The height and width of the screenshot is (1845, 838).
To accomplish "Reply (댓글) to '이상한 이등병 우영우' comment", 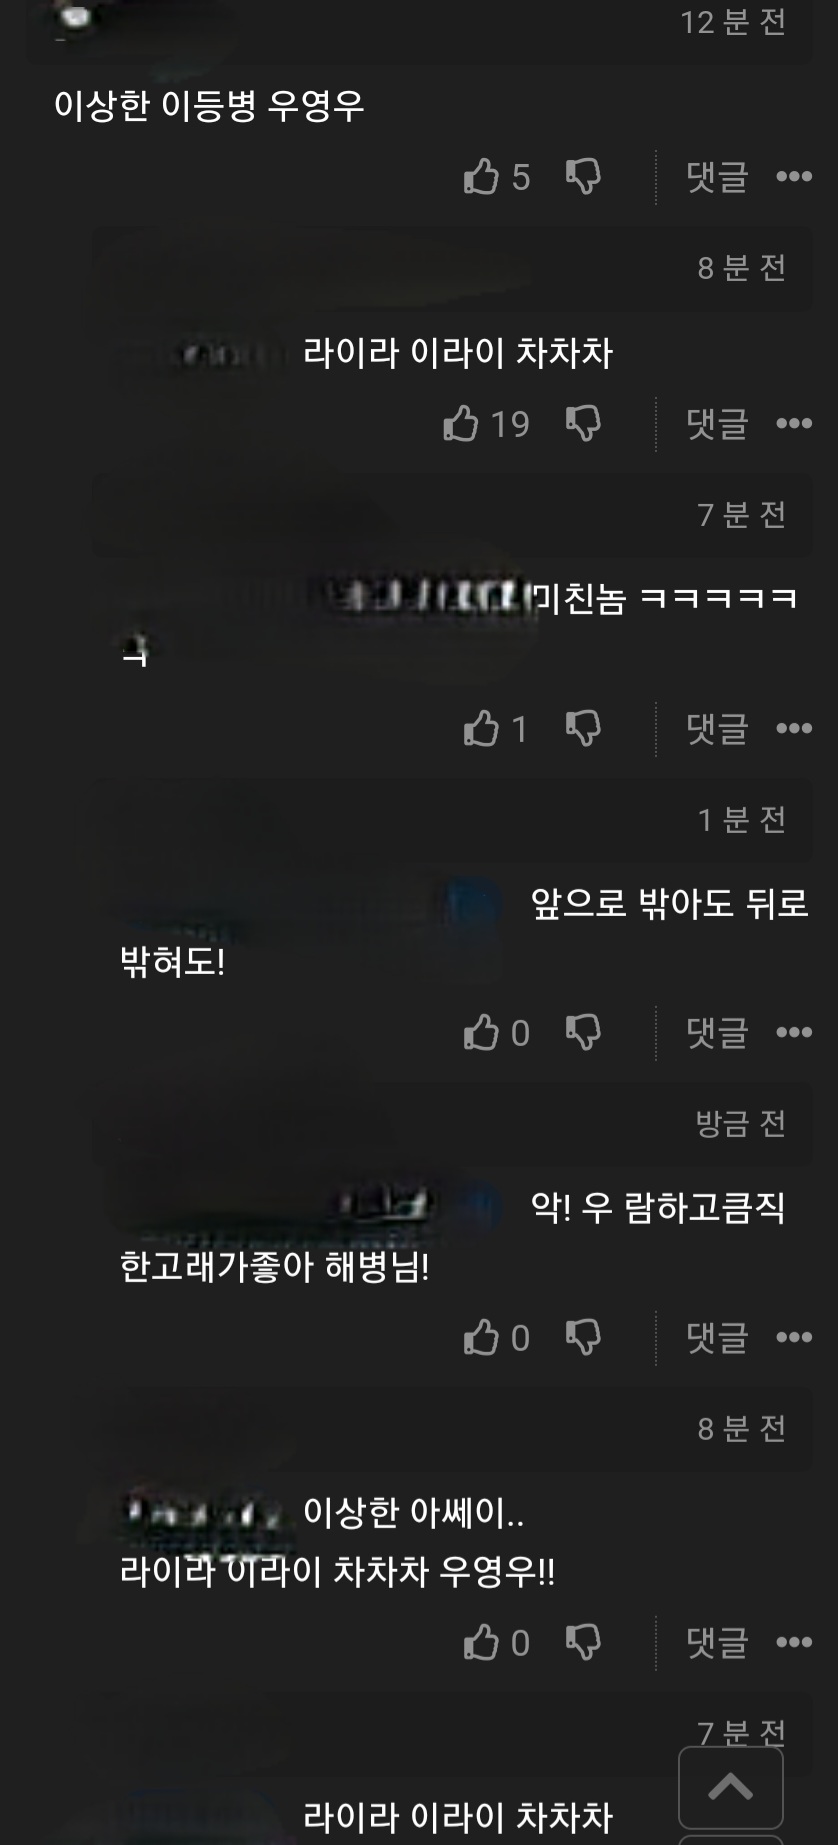I will pos(717,177).
